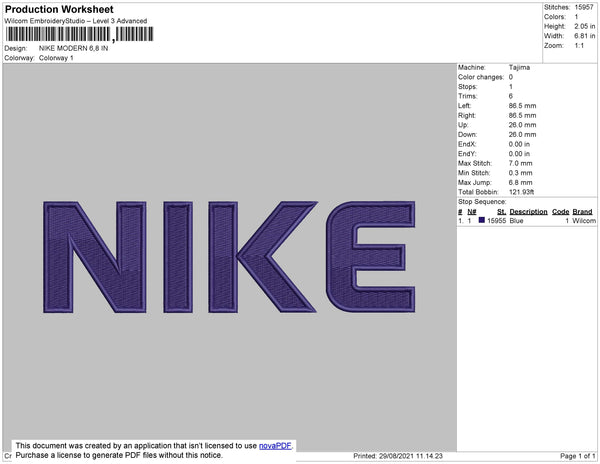This screenshot has width=600, height=464.
Task: Click the Stitches count value 15957
Action: (583, 7)
